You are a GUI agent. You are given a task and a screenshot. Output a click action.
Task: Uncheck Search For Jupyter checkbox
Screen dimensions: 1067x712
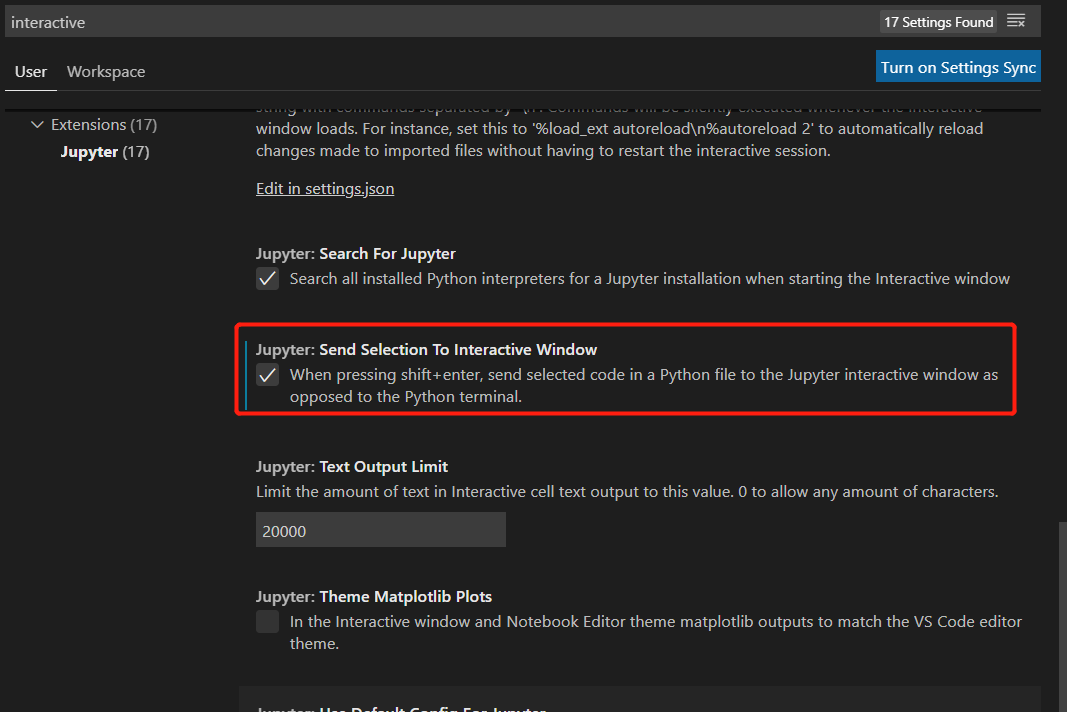point(267,278)
